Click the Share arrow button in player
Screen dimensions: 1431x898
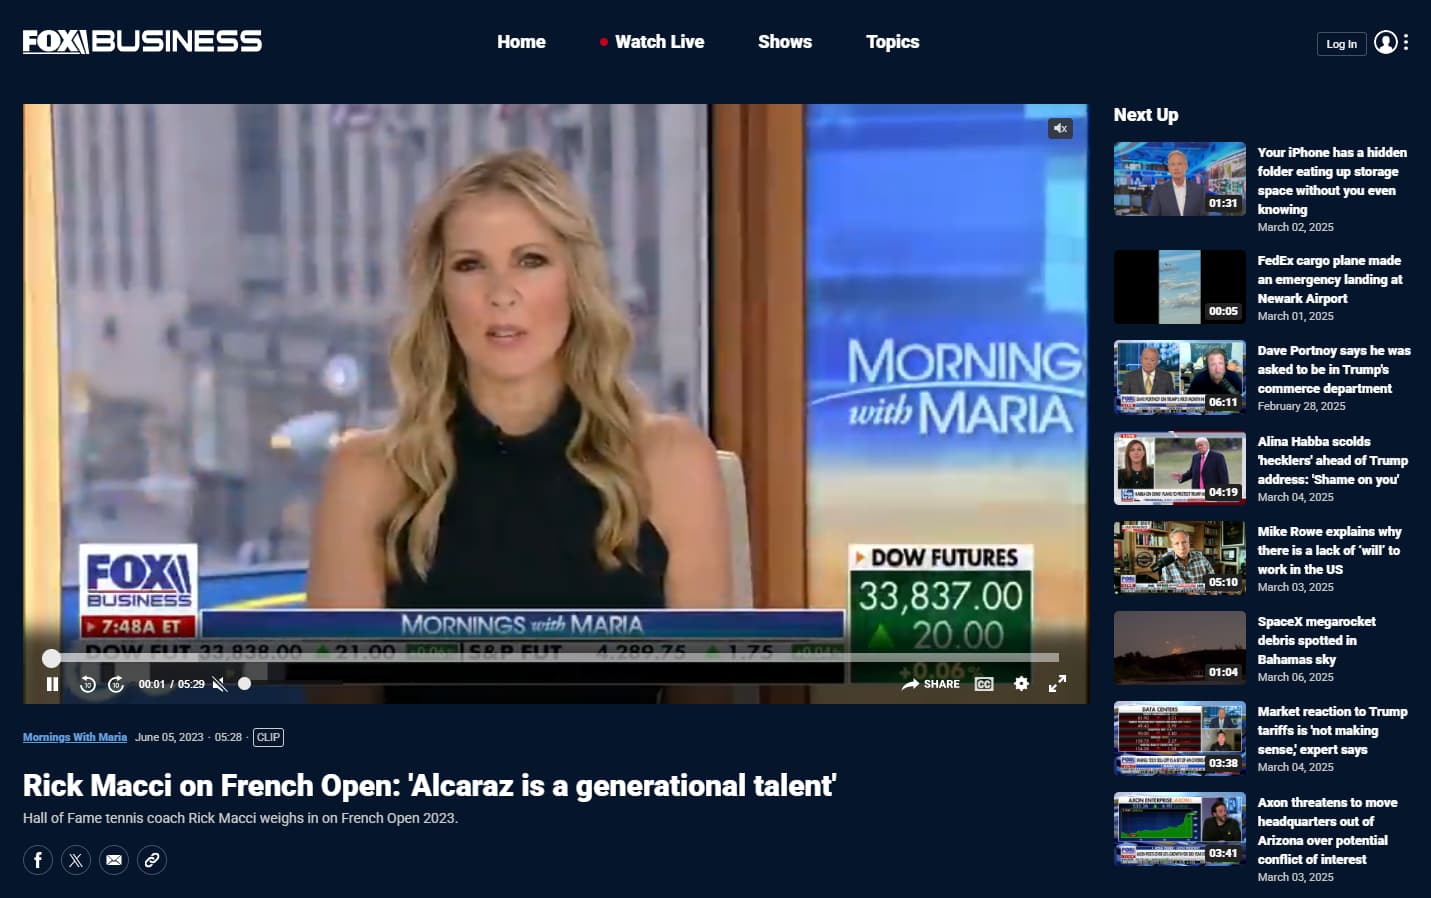pyautogui.click(x=930, y=684)
